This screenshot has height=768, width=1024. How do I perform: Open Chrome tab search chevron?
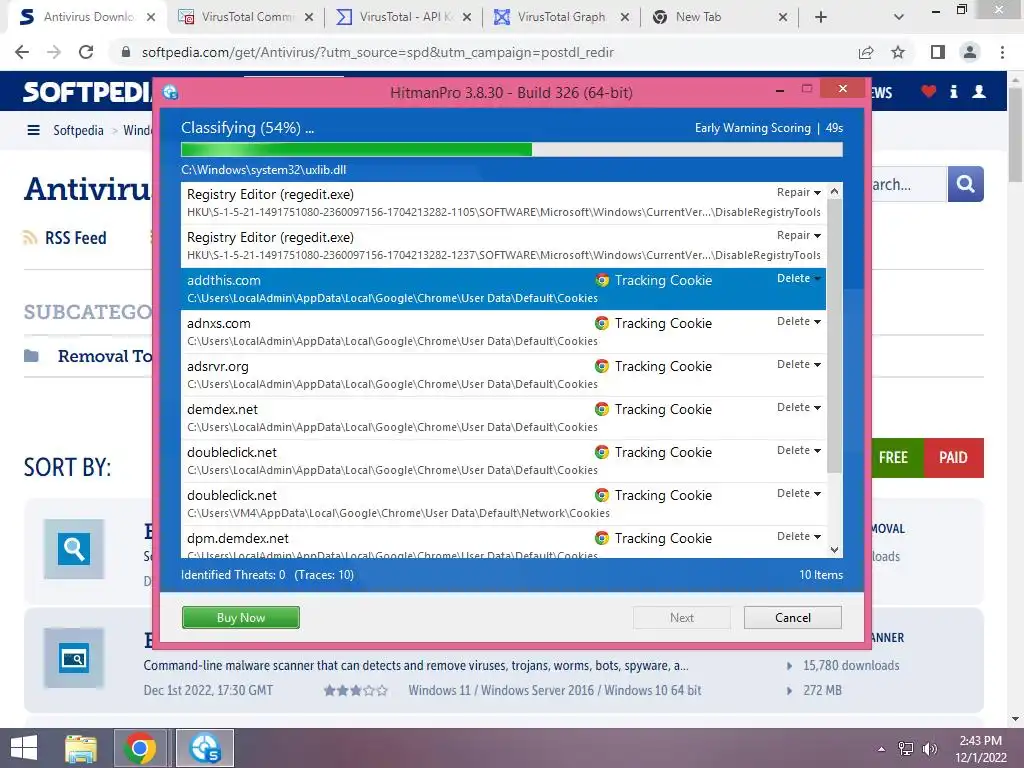899,17
